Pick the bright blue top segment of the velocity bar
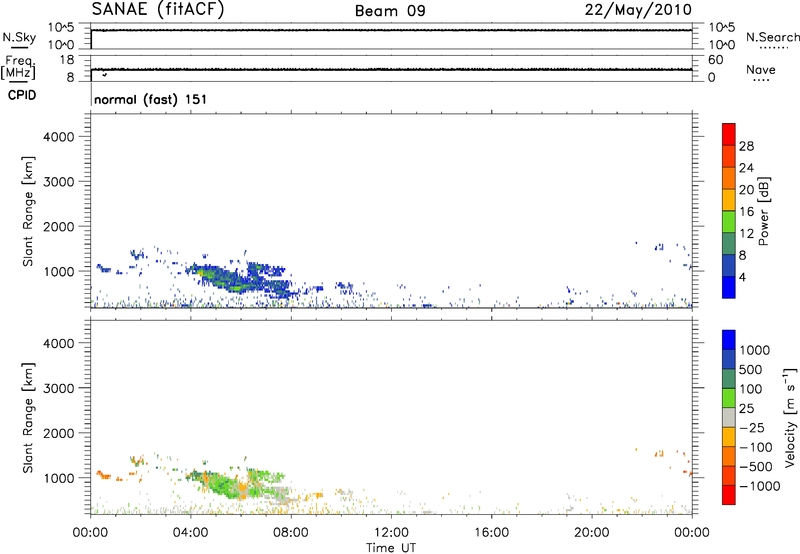This screenshot has width=800, height=554. point(729,340)
